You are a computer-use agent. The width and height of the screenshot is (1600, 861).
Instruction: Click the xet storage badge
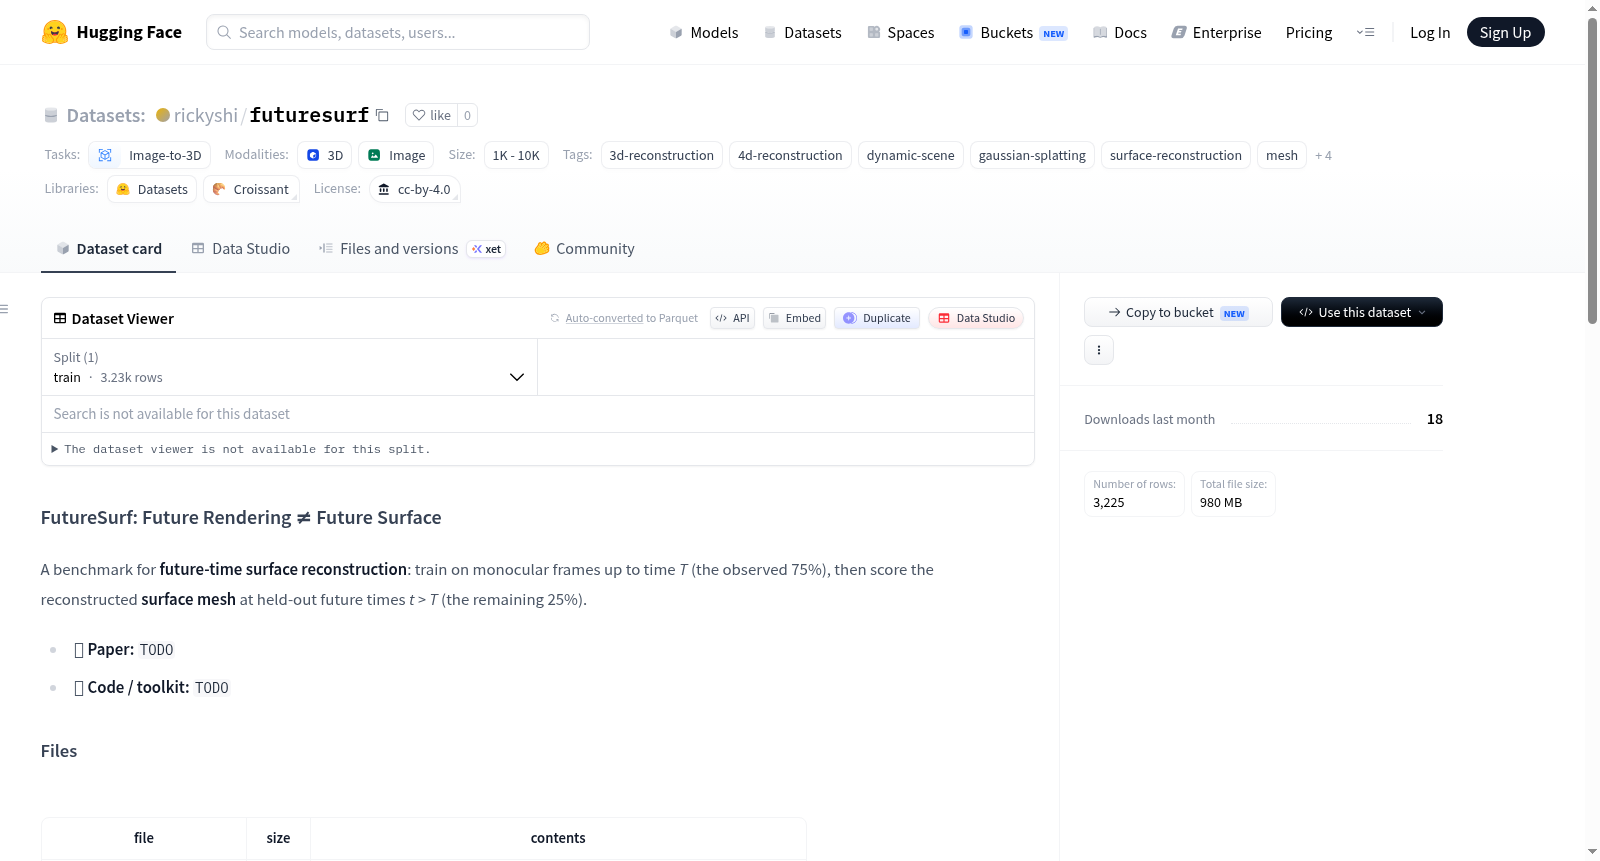(487, 249)
